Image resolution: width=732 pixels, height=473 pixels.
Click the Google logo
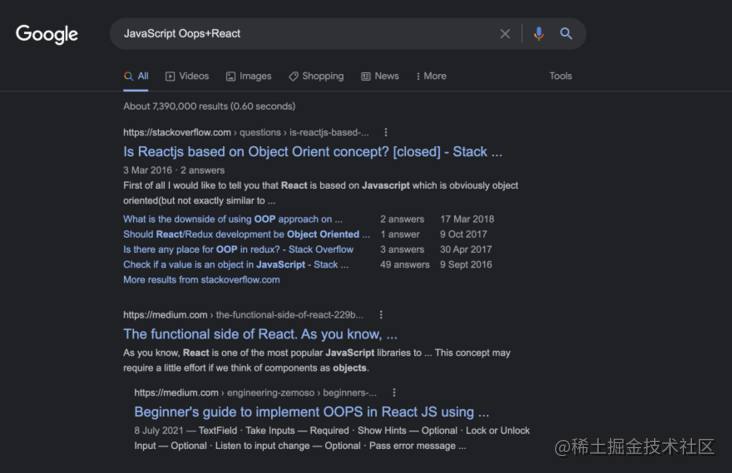pyautogui.click(x=47, y=34)
